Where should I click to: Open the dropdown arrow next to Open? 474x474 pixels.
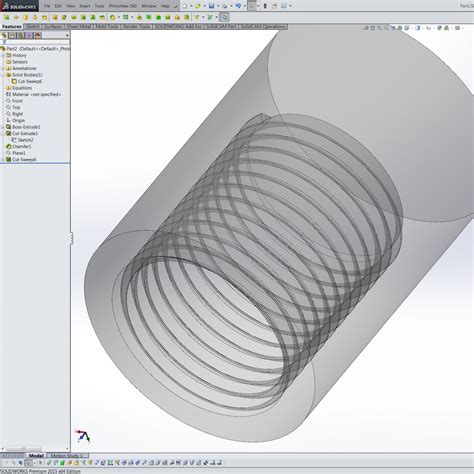pyautogui.click(x=204, y=6)
